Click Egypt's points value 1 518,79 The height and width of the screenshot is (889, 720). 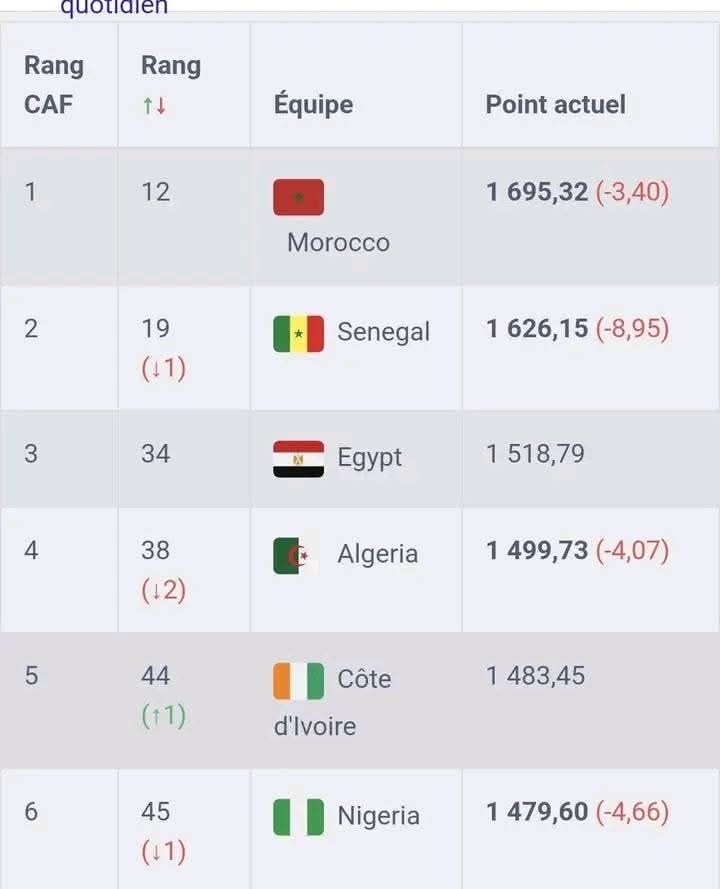(535, 454)
